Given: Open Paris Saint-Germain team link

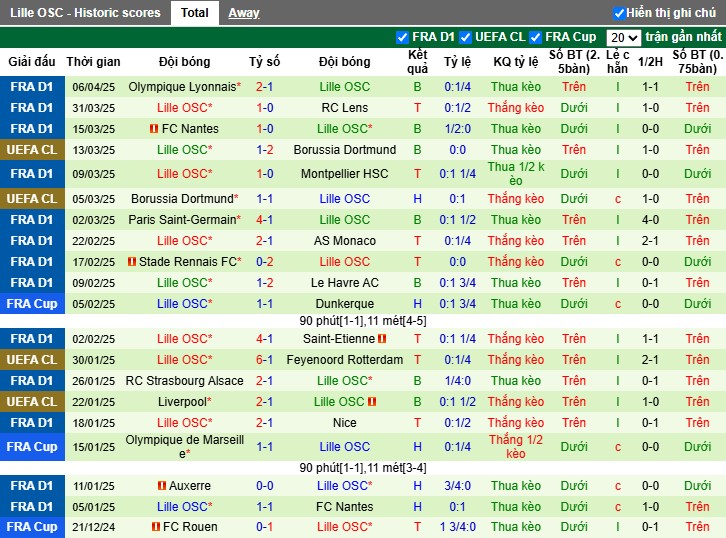Looking at the screenshot, I should pos(182,219).
